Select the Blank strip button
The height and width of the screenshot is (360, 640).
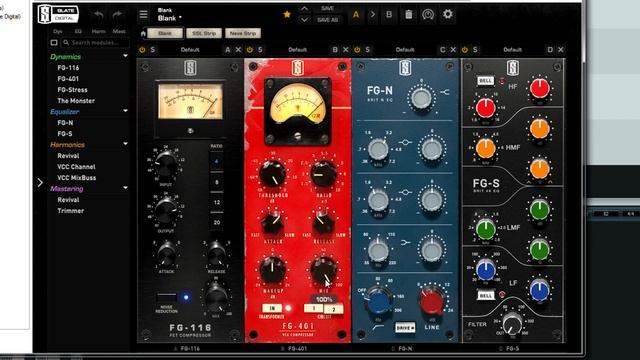point(165,33)
